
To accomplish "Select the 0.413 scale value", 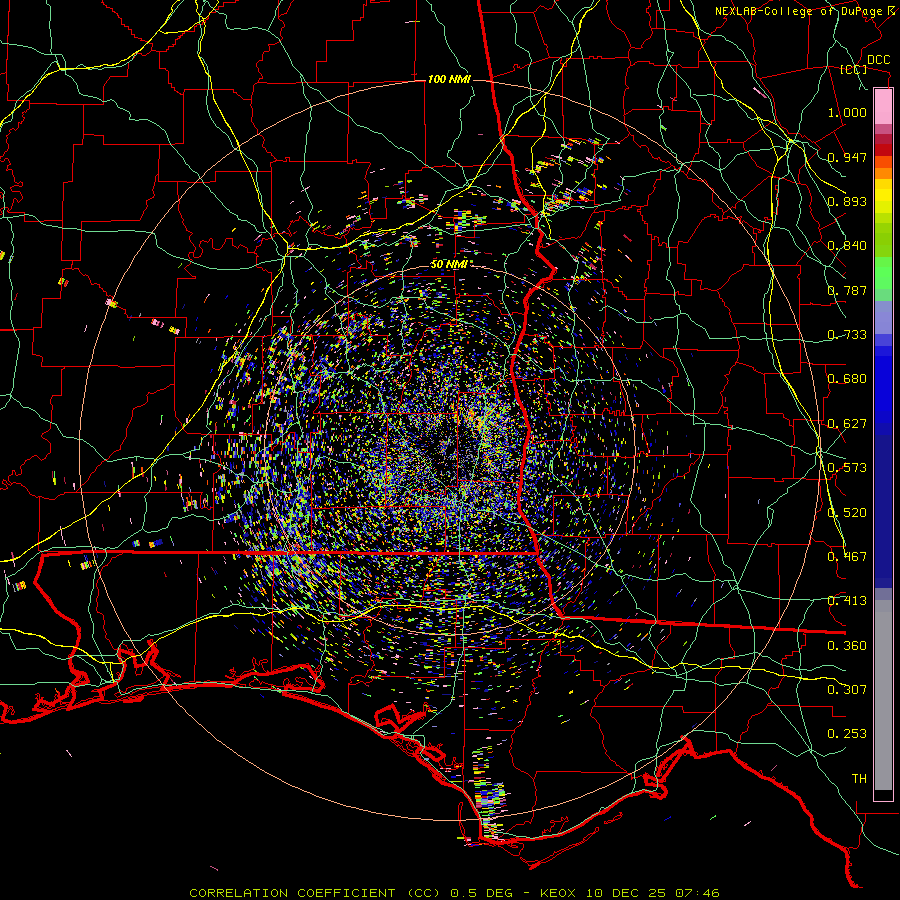I will (847, 601).
